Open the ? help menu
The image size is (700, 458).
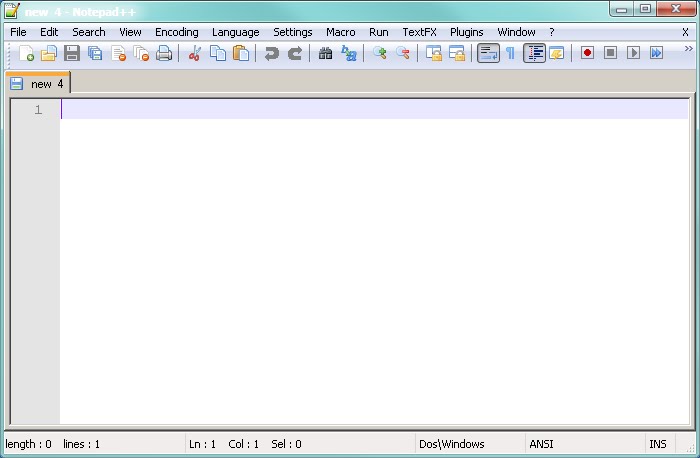[x=552, y=32]
